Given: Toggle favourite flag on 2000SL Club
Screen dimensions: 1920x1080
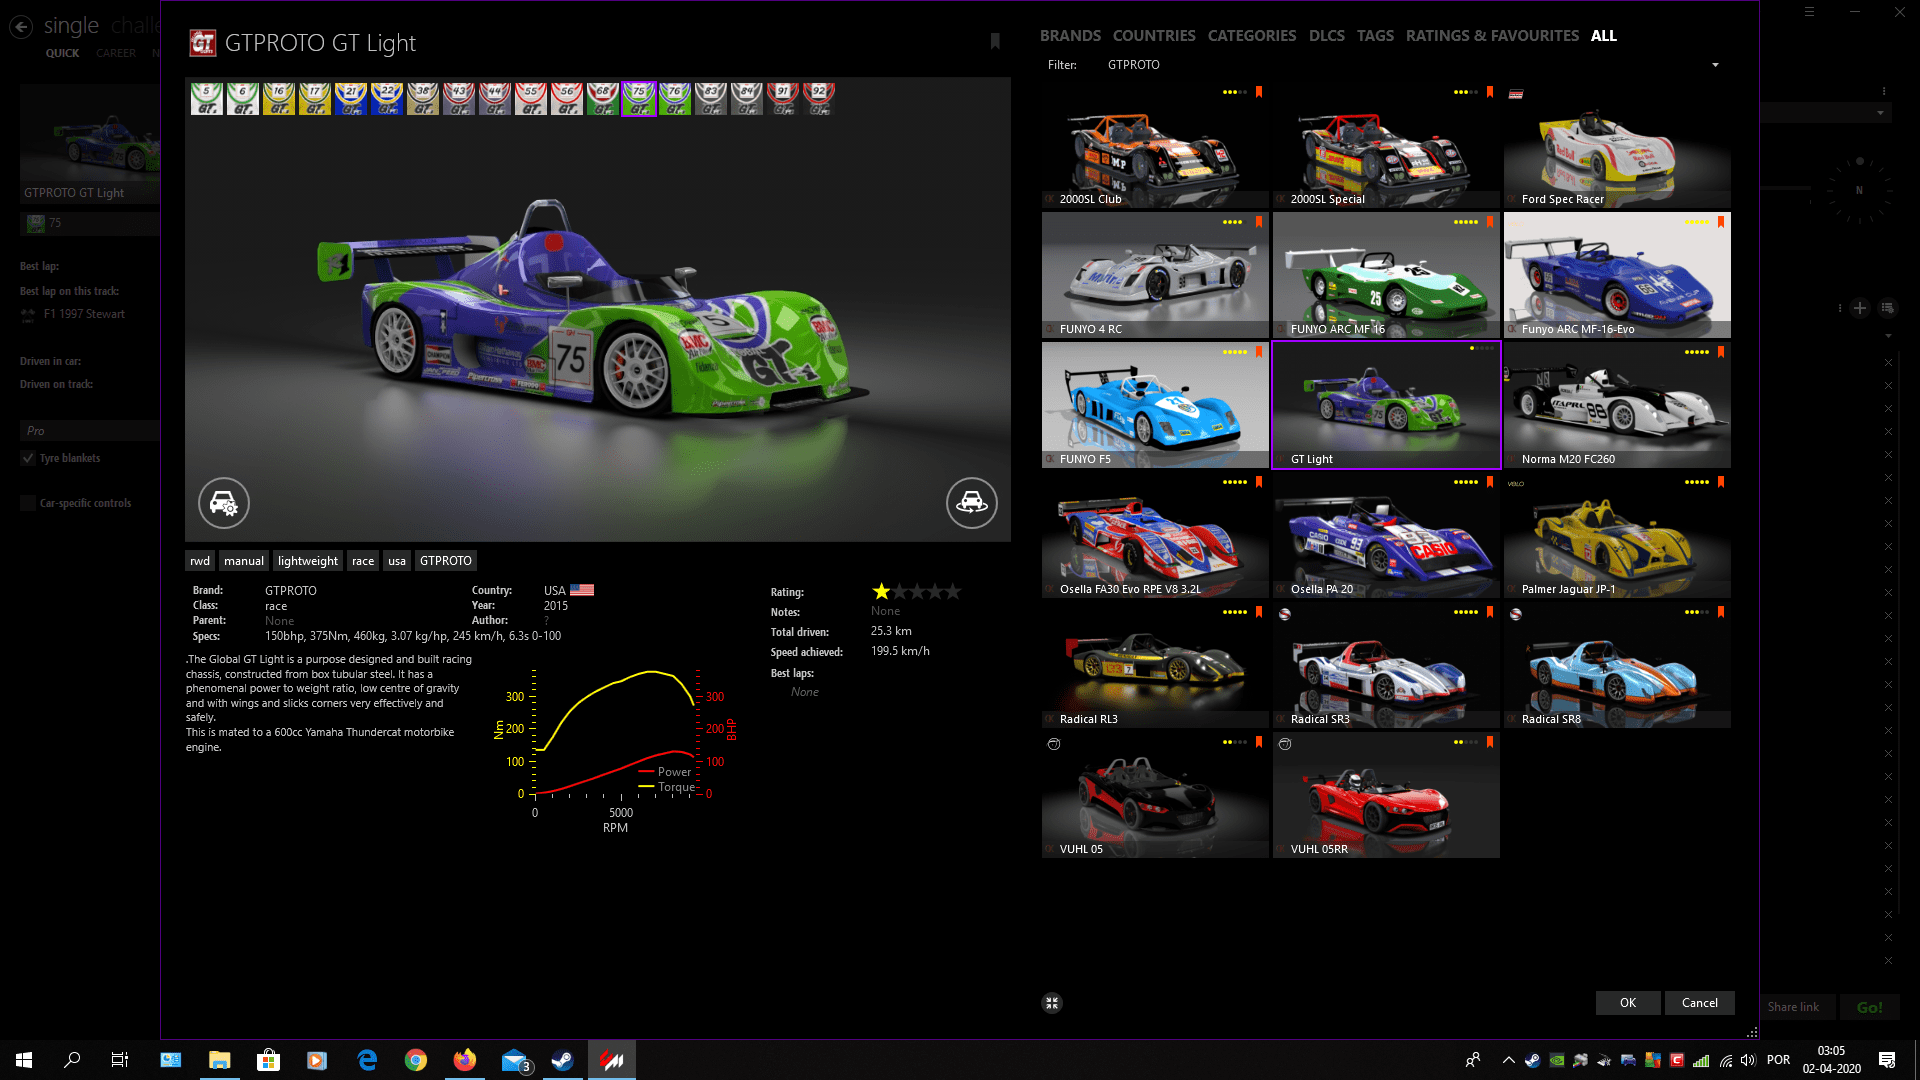Looking at the screenshot, I should click(1259, 92).
